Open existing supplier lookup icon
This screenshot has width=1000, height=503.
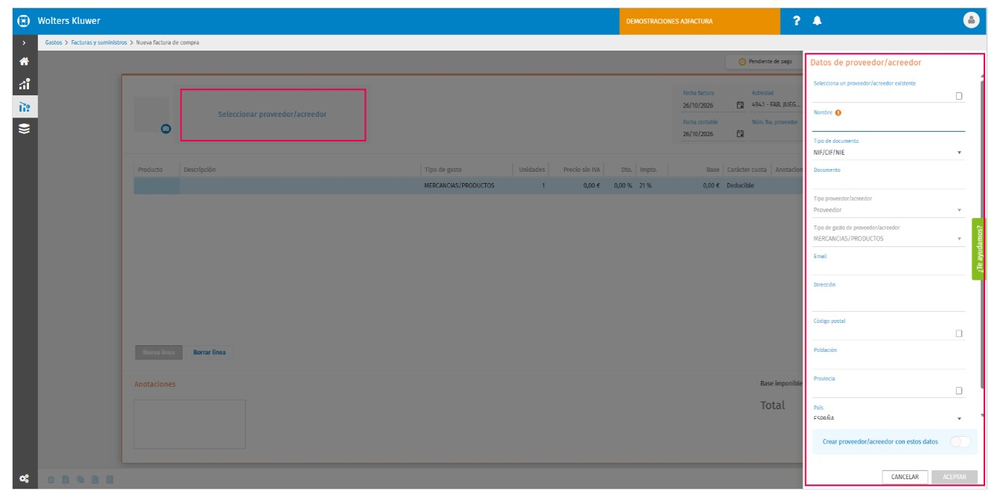pyautogui.click(x=959, y=96)
